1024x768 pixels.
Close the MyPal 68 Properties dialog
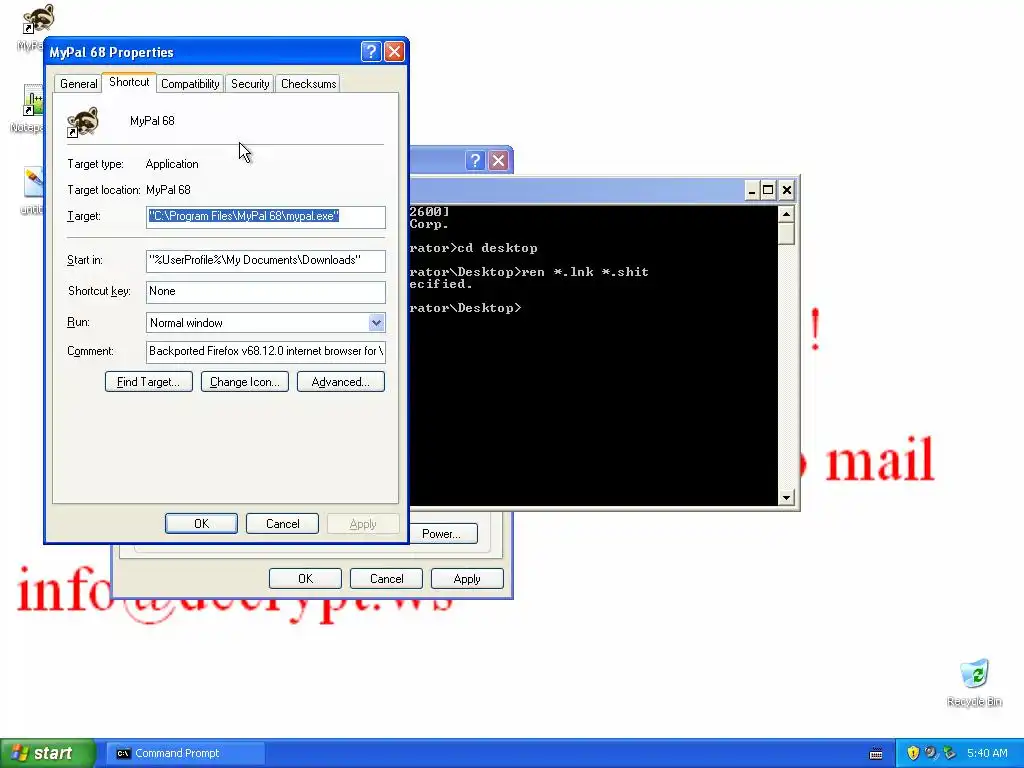coord(394,52)
